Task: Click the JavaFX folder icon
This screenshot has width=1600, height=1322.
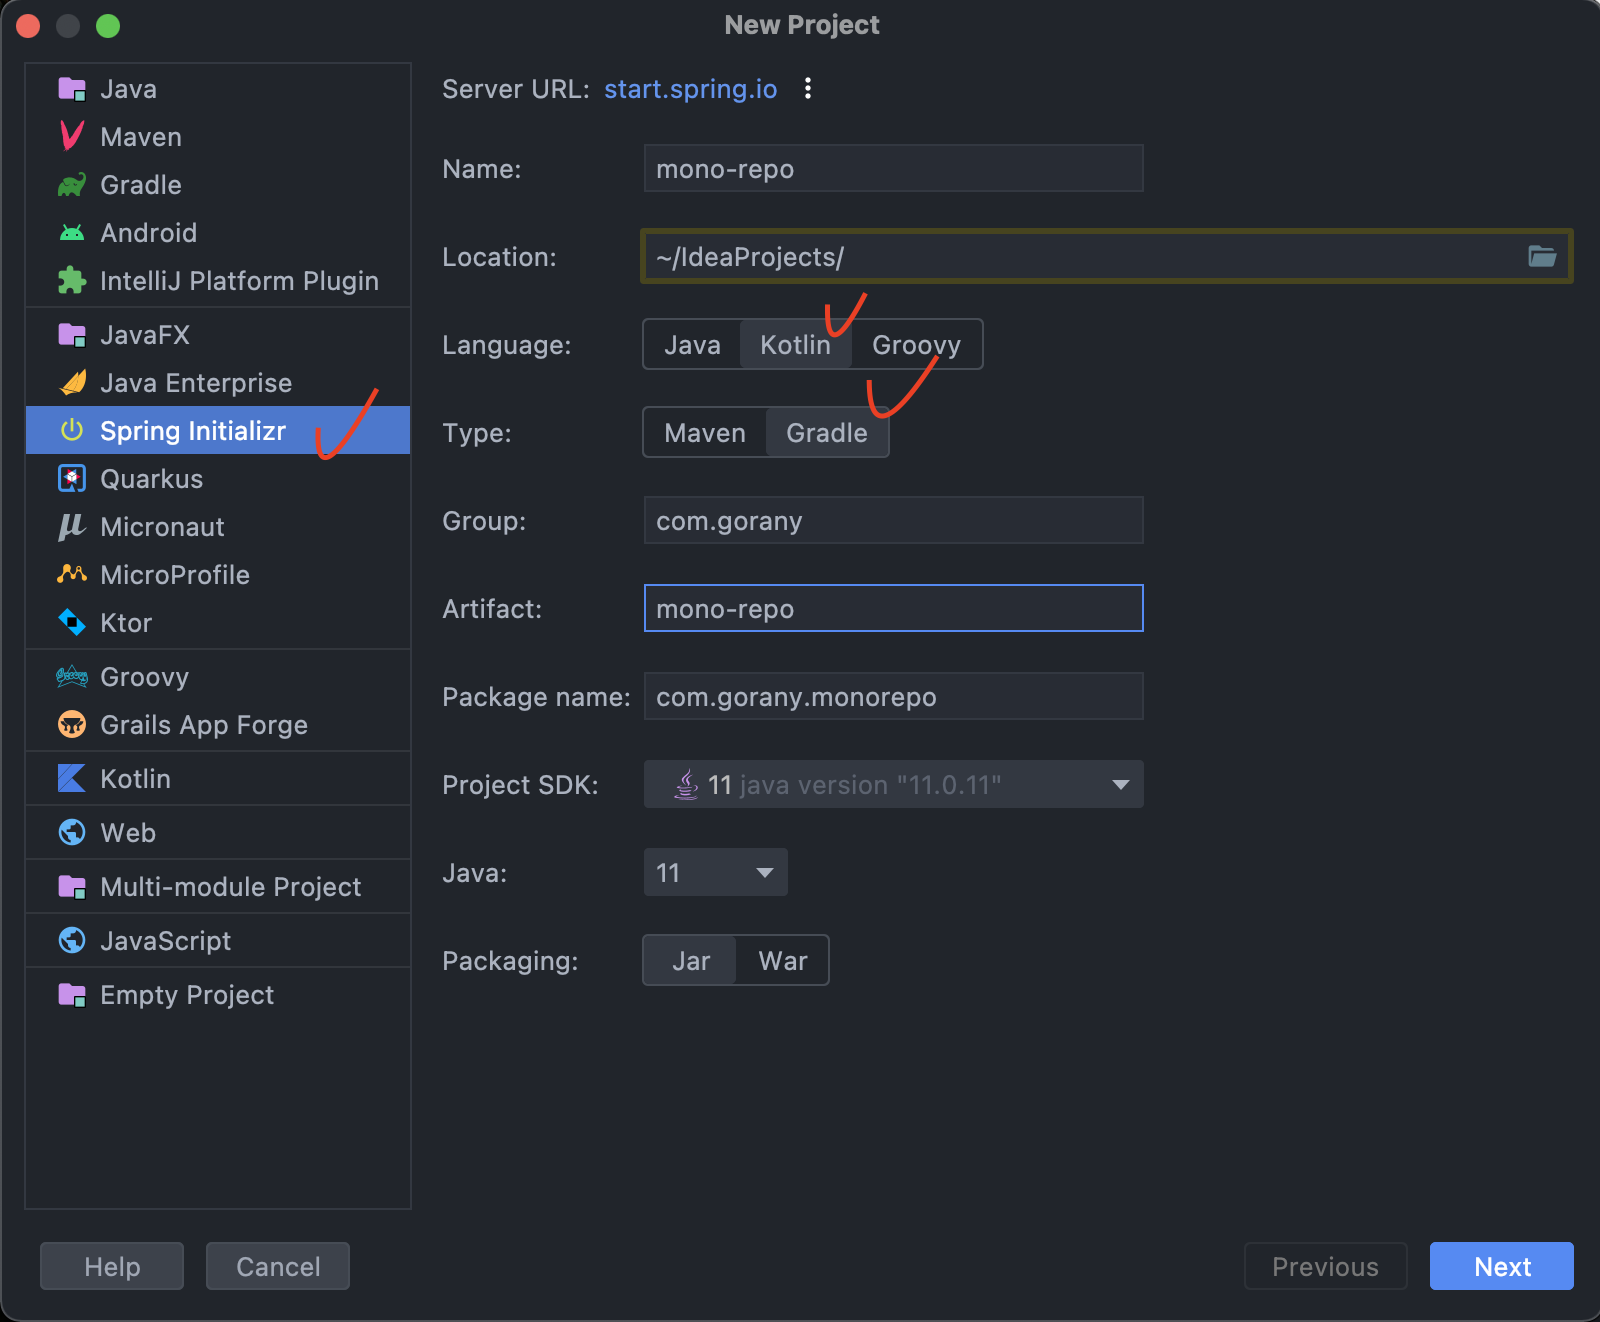Action: [x=72, y=335]
